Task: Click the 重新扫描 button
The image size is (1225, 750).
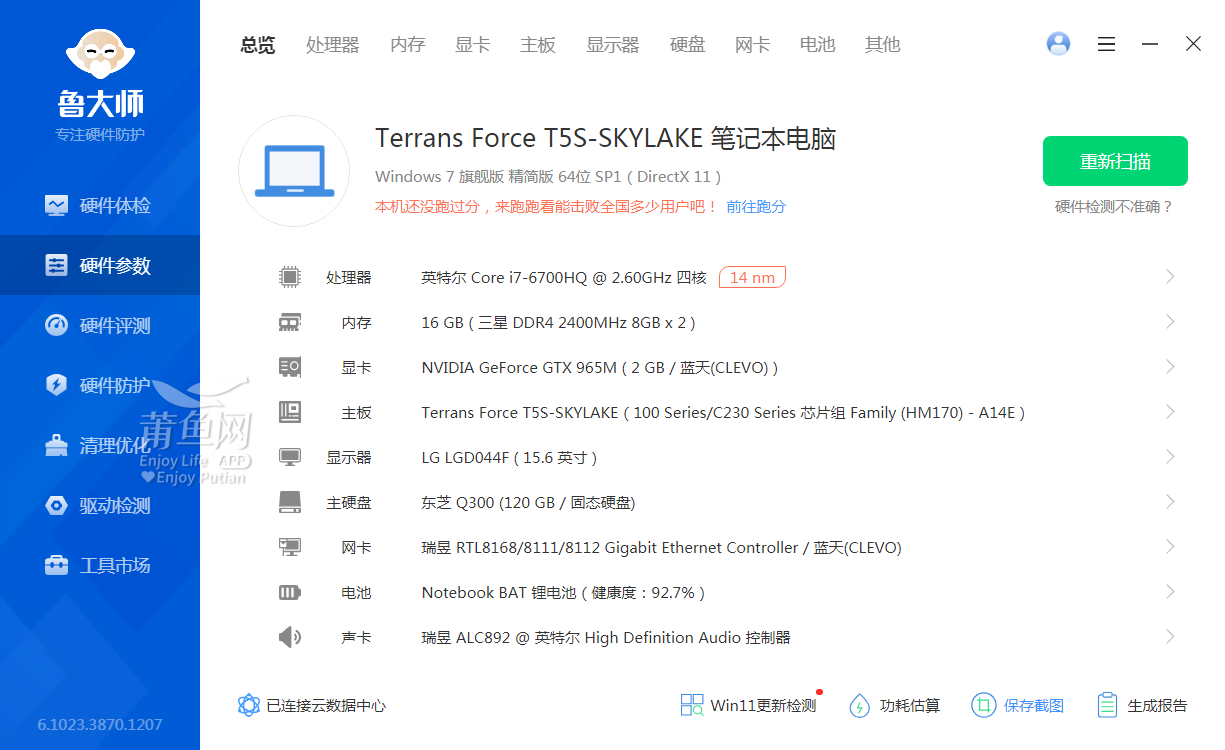Action: (1115, 161)
